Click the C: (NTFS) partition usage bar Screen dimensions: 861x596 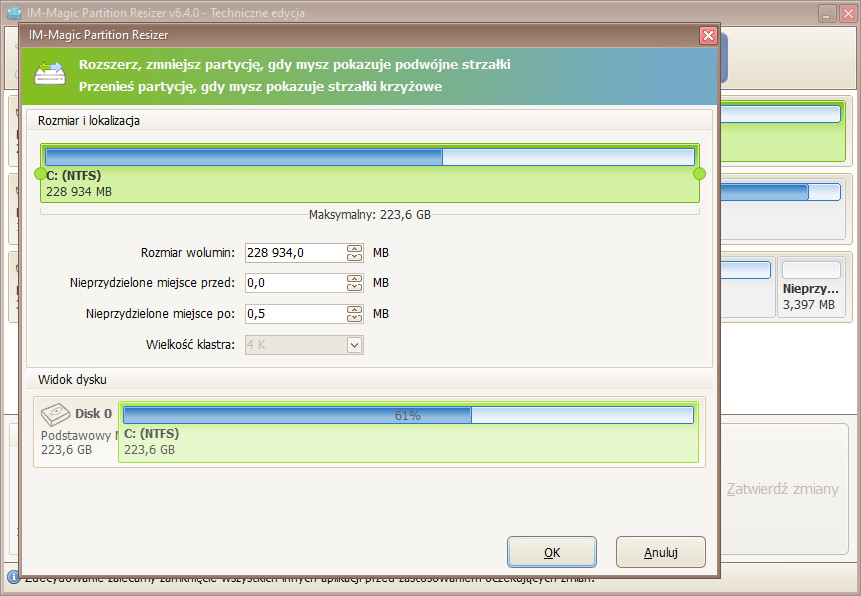pos(370,157)
